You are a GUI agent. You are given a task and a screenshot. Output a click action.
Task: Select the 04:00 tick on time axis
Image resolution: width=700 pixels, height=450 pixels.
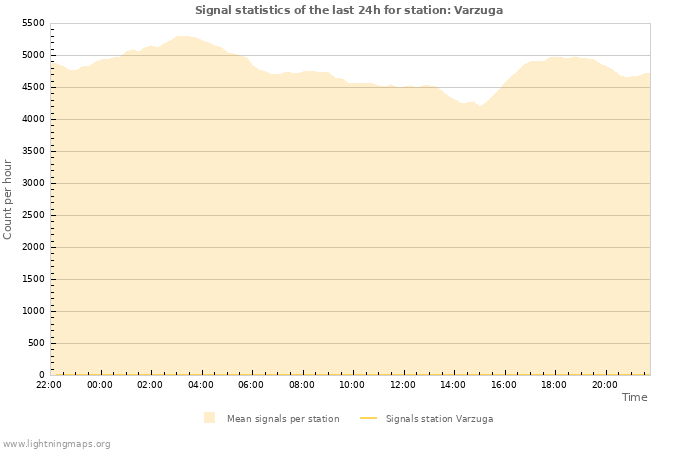pyautogui.click(x=201, y=384)
